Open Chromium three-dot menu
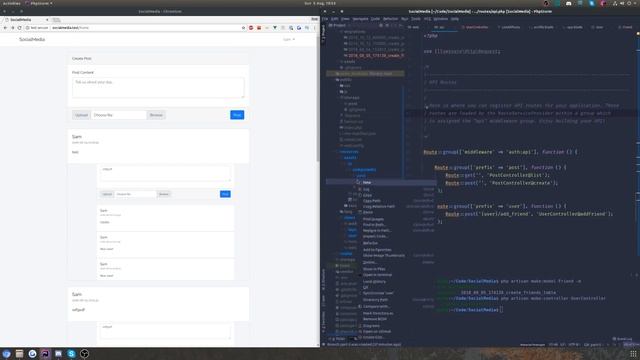The image size is (640, 360). [x=315, y=28]
